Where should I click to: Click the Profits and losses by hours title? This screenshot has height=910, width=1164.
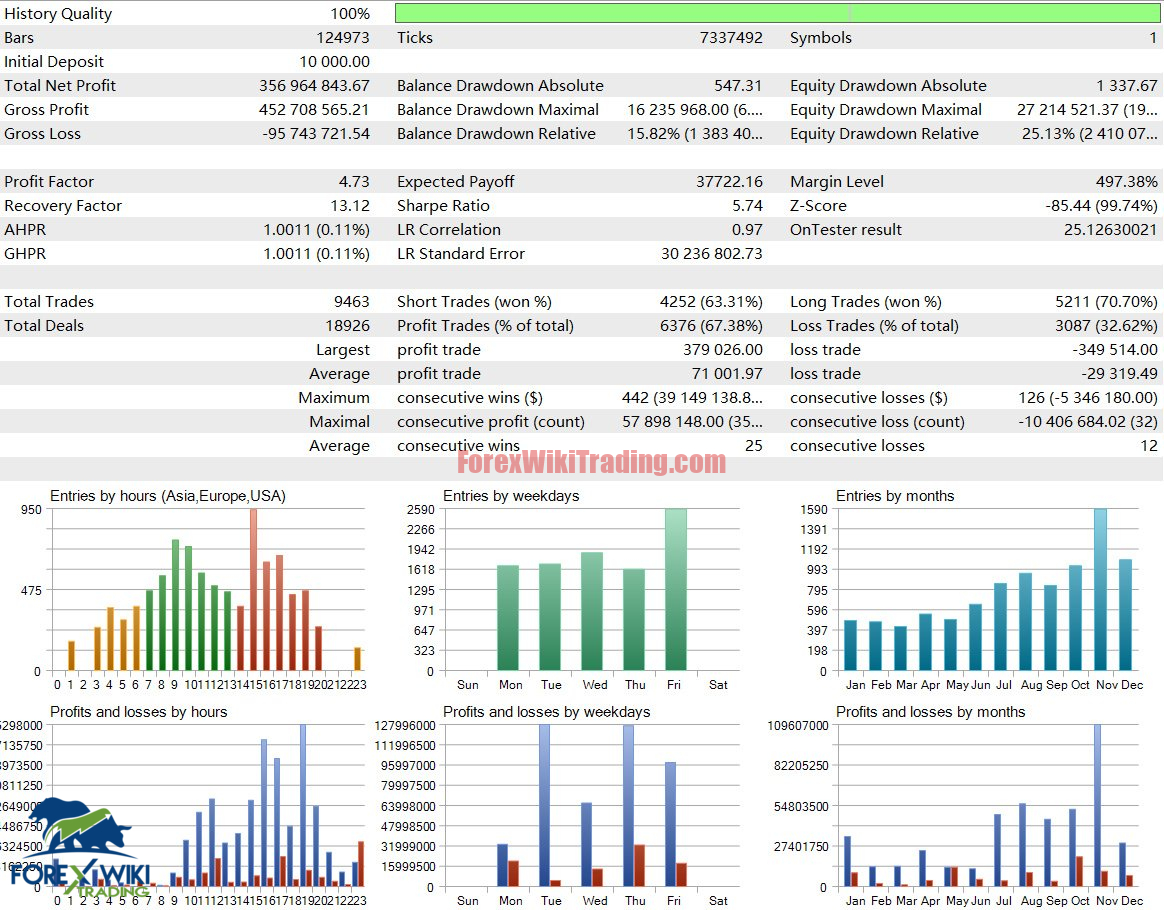pyautogui.click(x=139, y=712)
